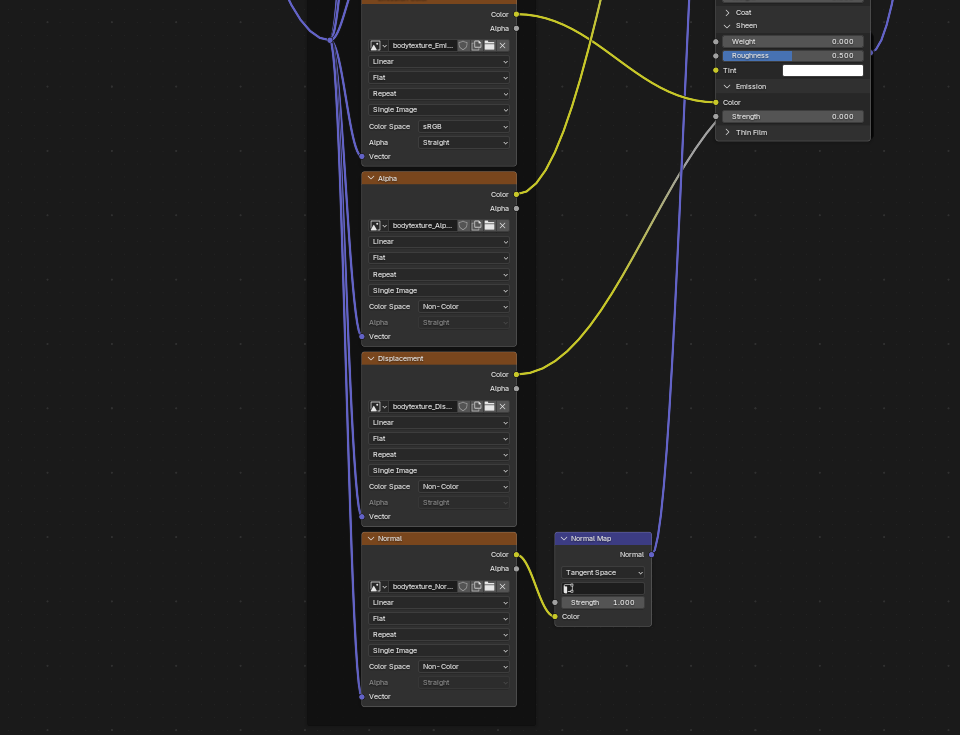Open Non-Color color space dropdown in Normal node

point(464,666)
